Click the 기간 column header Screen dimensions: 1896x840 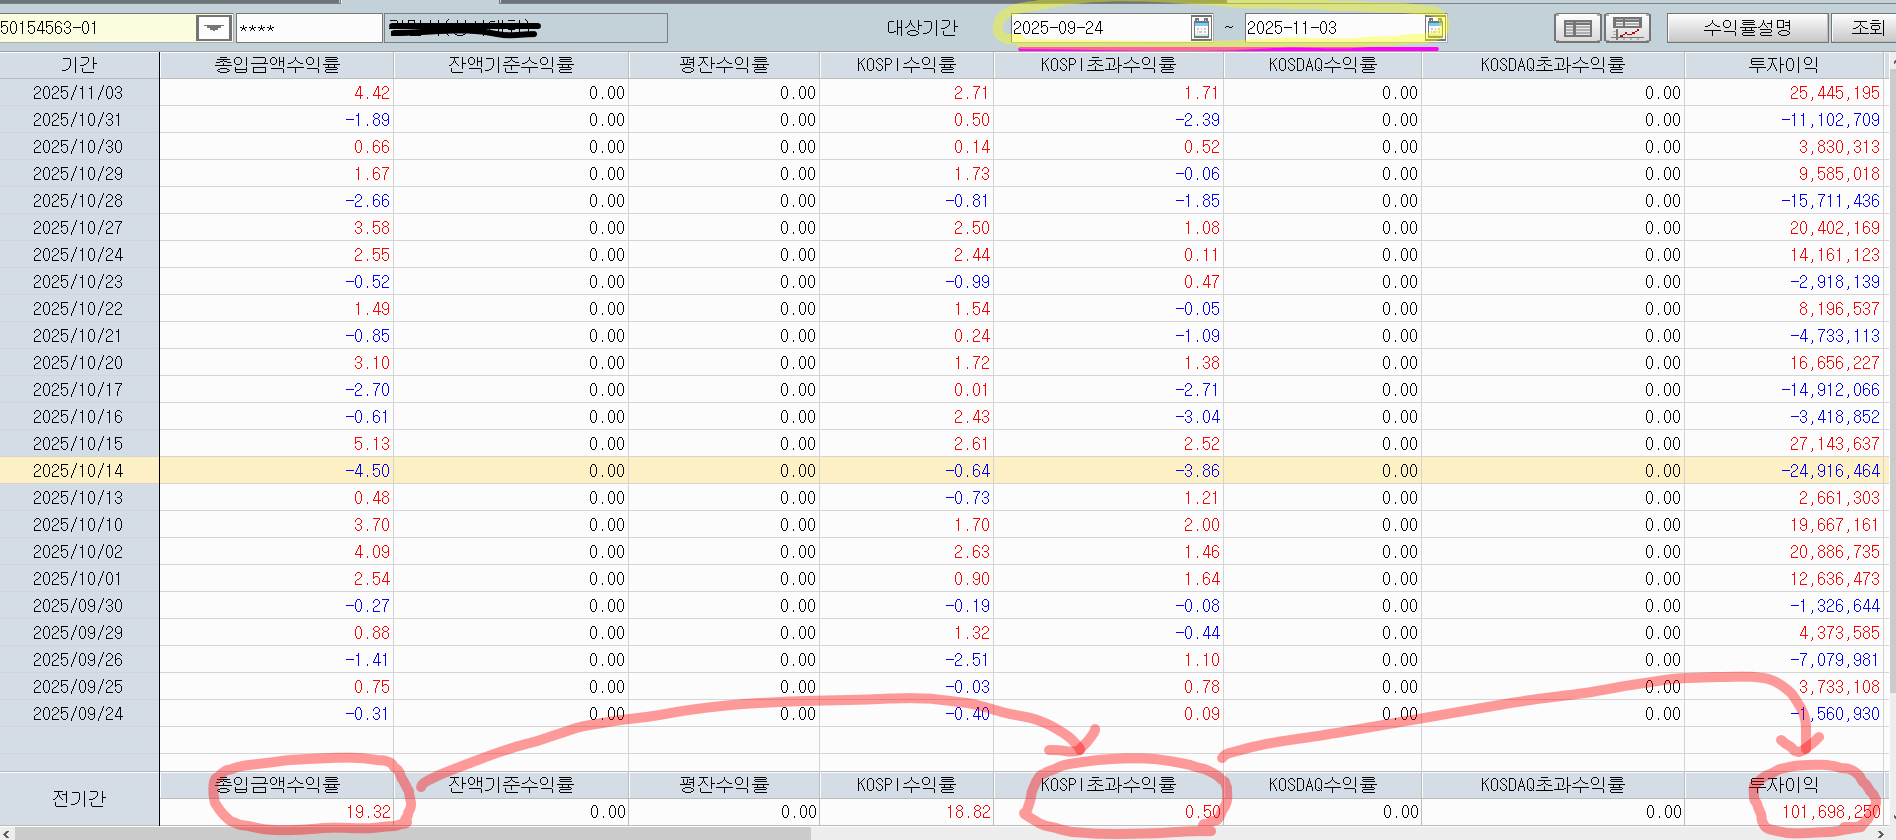(x=79, y=65)
